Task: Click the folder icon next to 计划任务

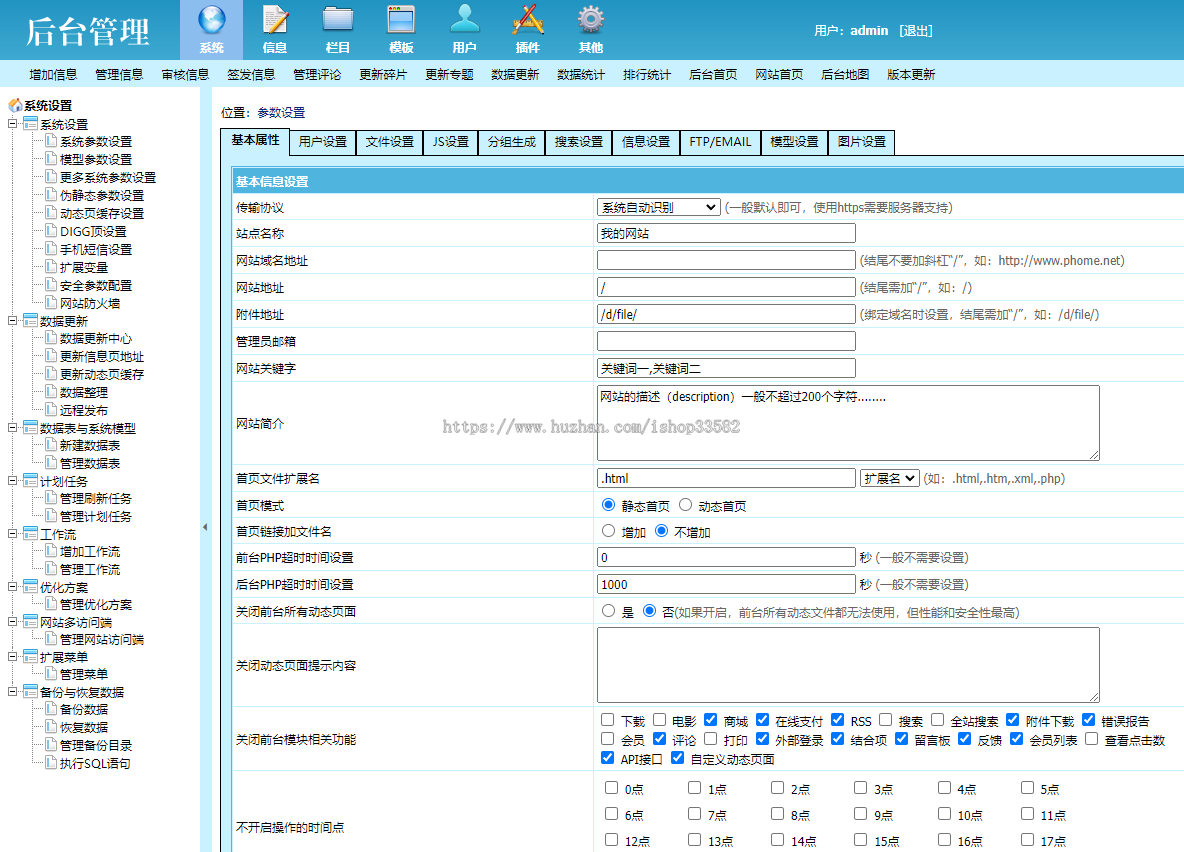Action: pos(30,480)
